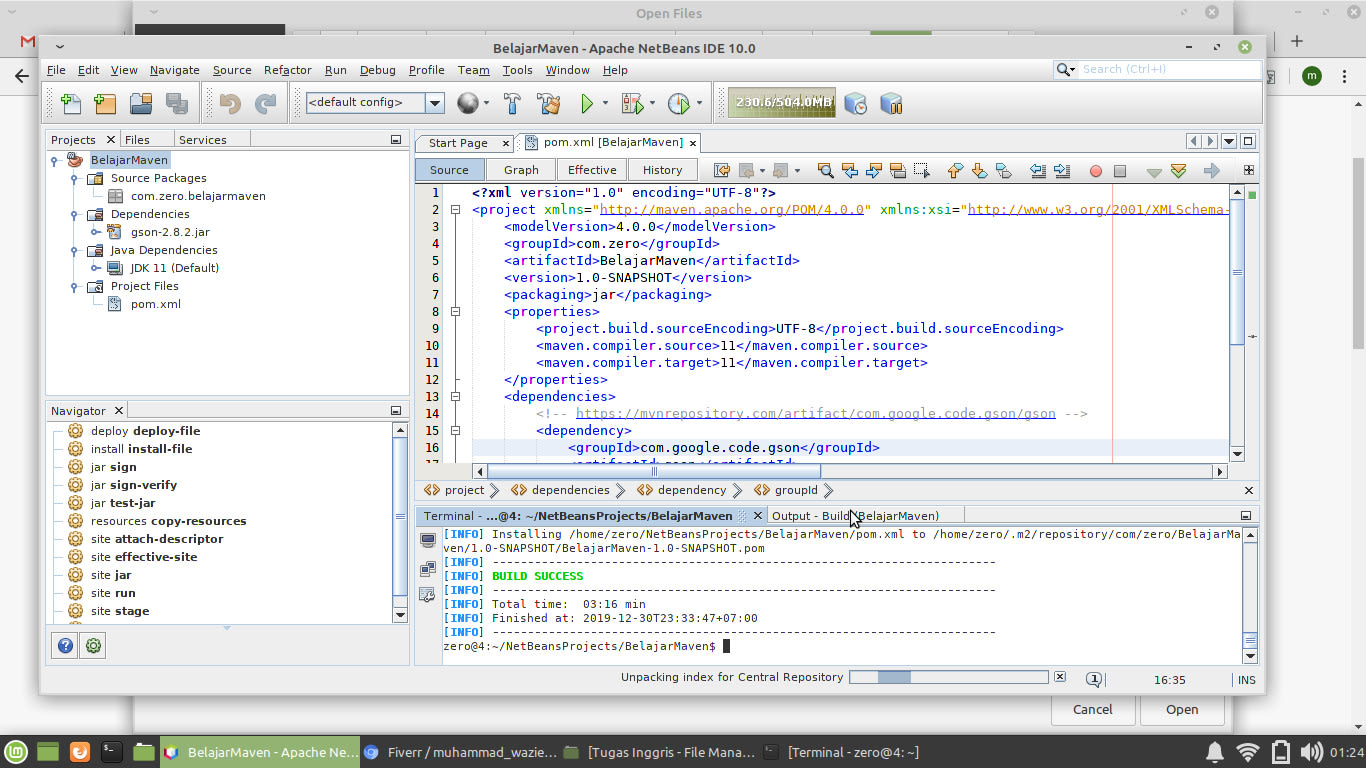Click the New Project toolbar icon
The image size is (1366, 768).
105,103
